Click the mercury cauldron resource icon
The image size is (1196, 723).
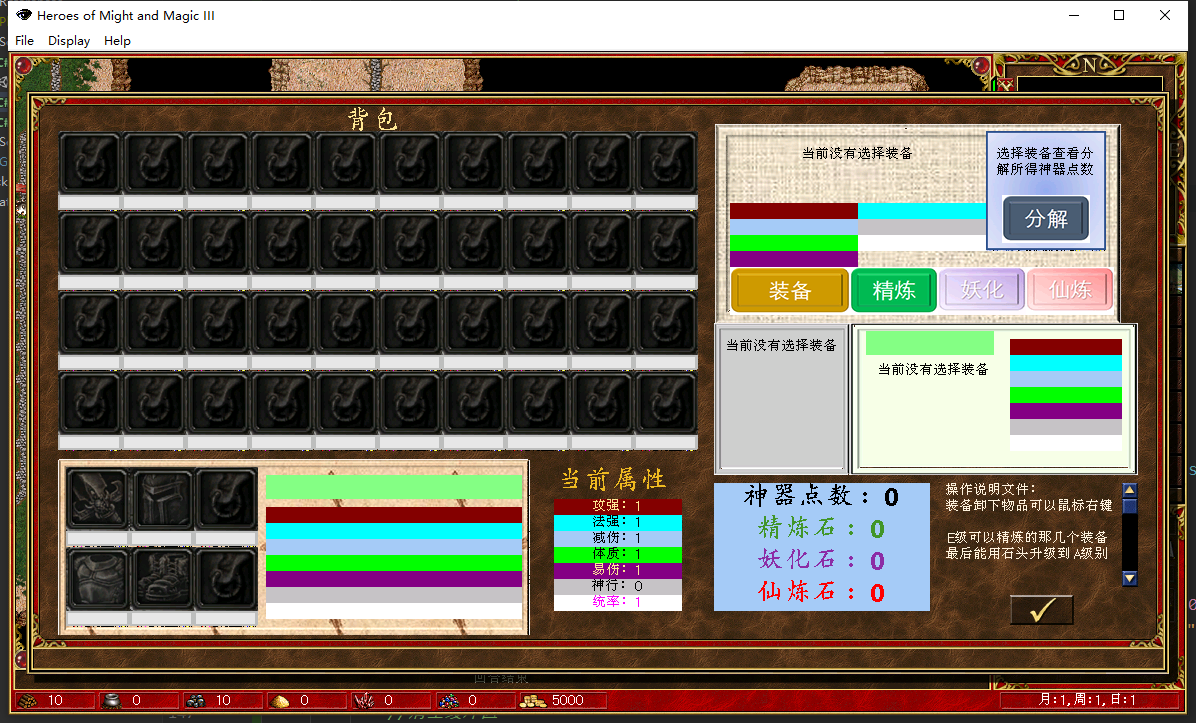111,700
